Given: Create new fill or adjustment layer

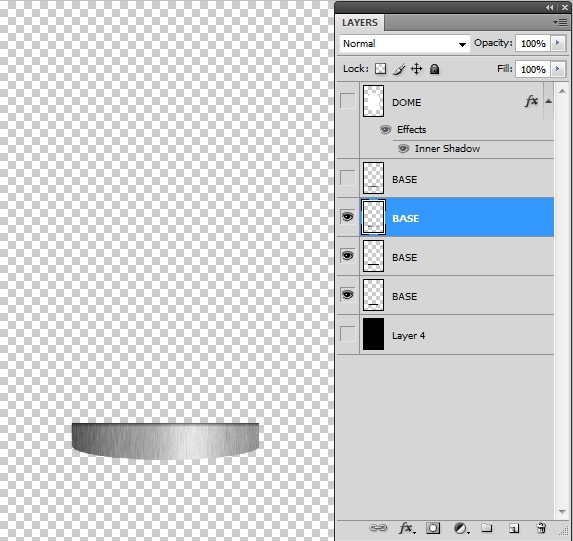Looking at the screenshot, I should click(x=461, y=528).
